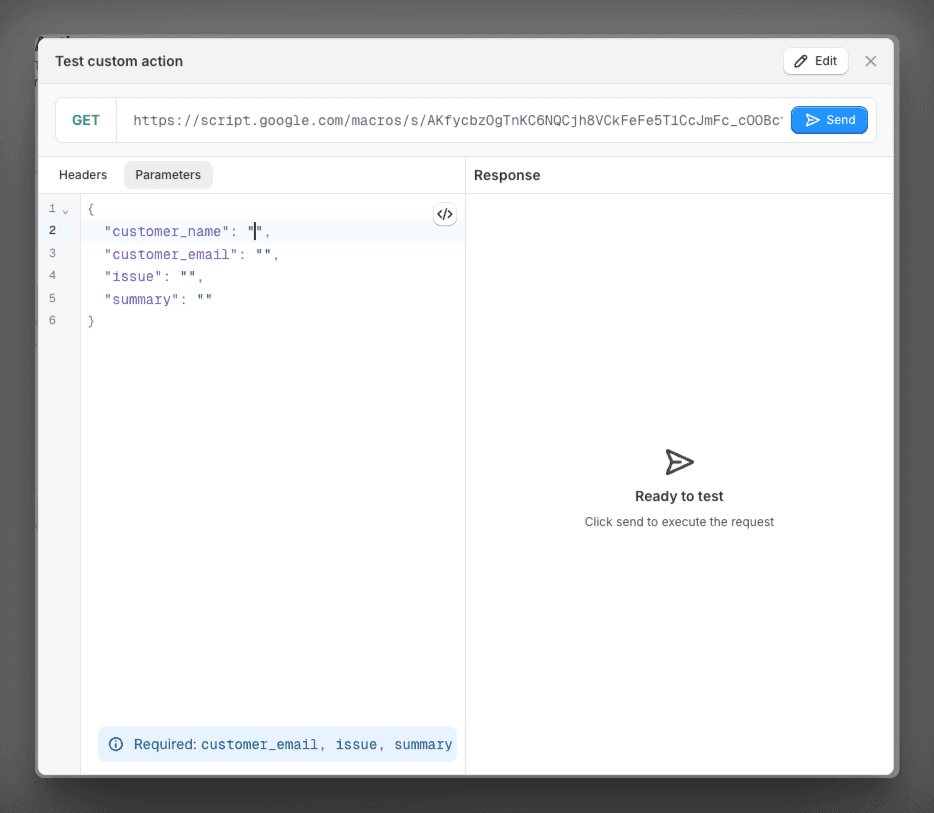Toggle the code format icon in editor
Viewport: 934px width, 813px height.
444,214
